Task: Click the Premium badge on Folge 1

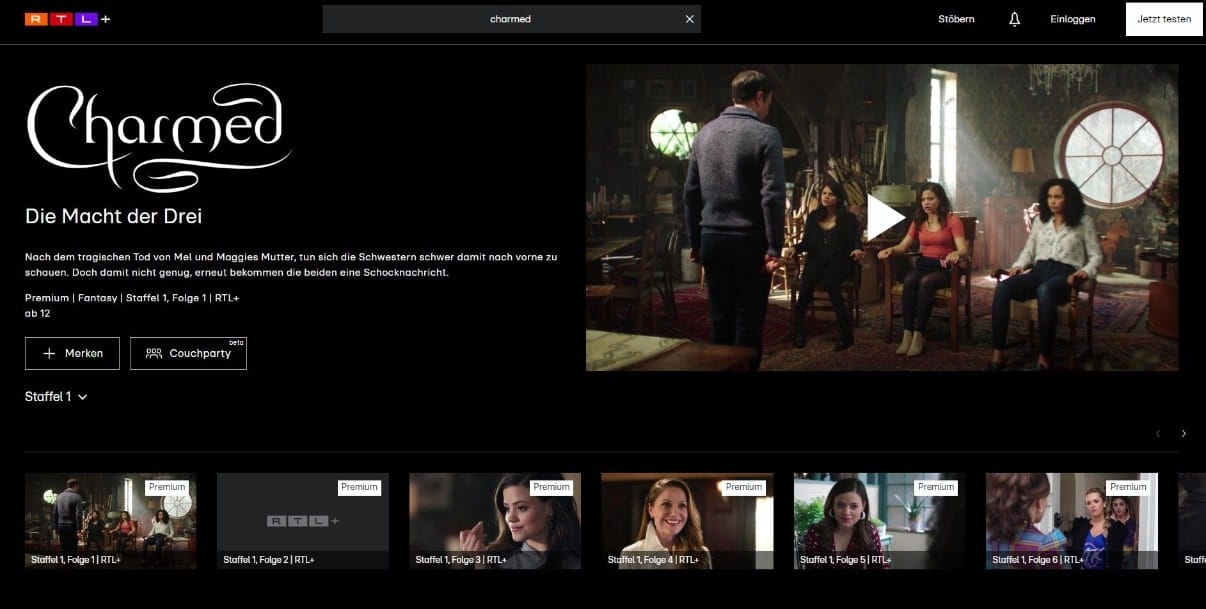Action: pyautogui.click(x=167, y=487)
